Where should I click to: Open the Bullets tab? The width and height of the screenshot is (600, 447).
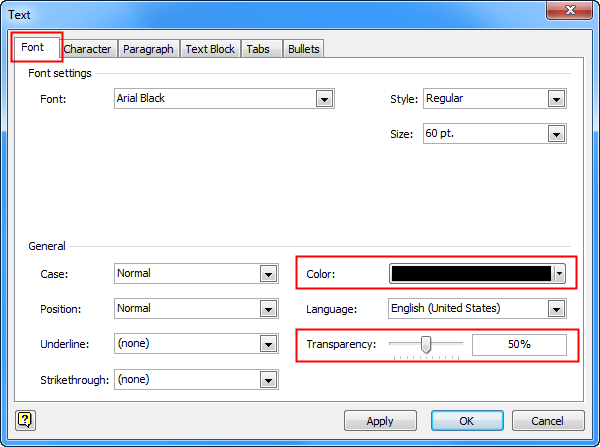pyautogui.click(x=303, y=49)
